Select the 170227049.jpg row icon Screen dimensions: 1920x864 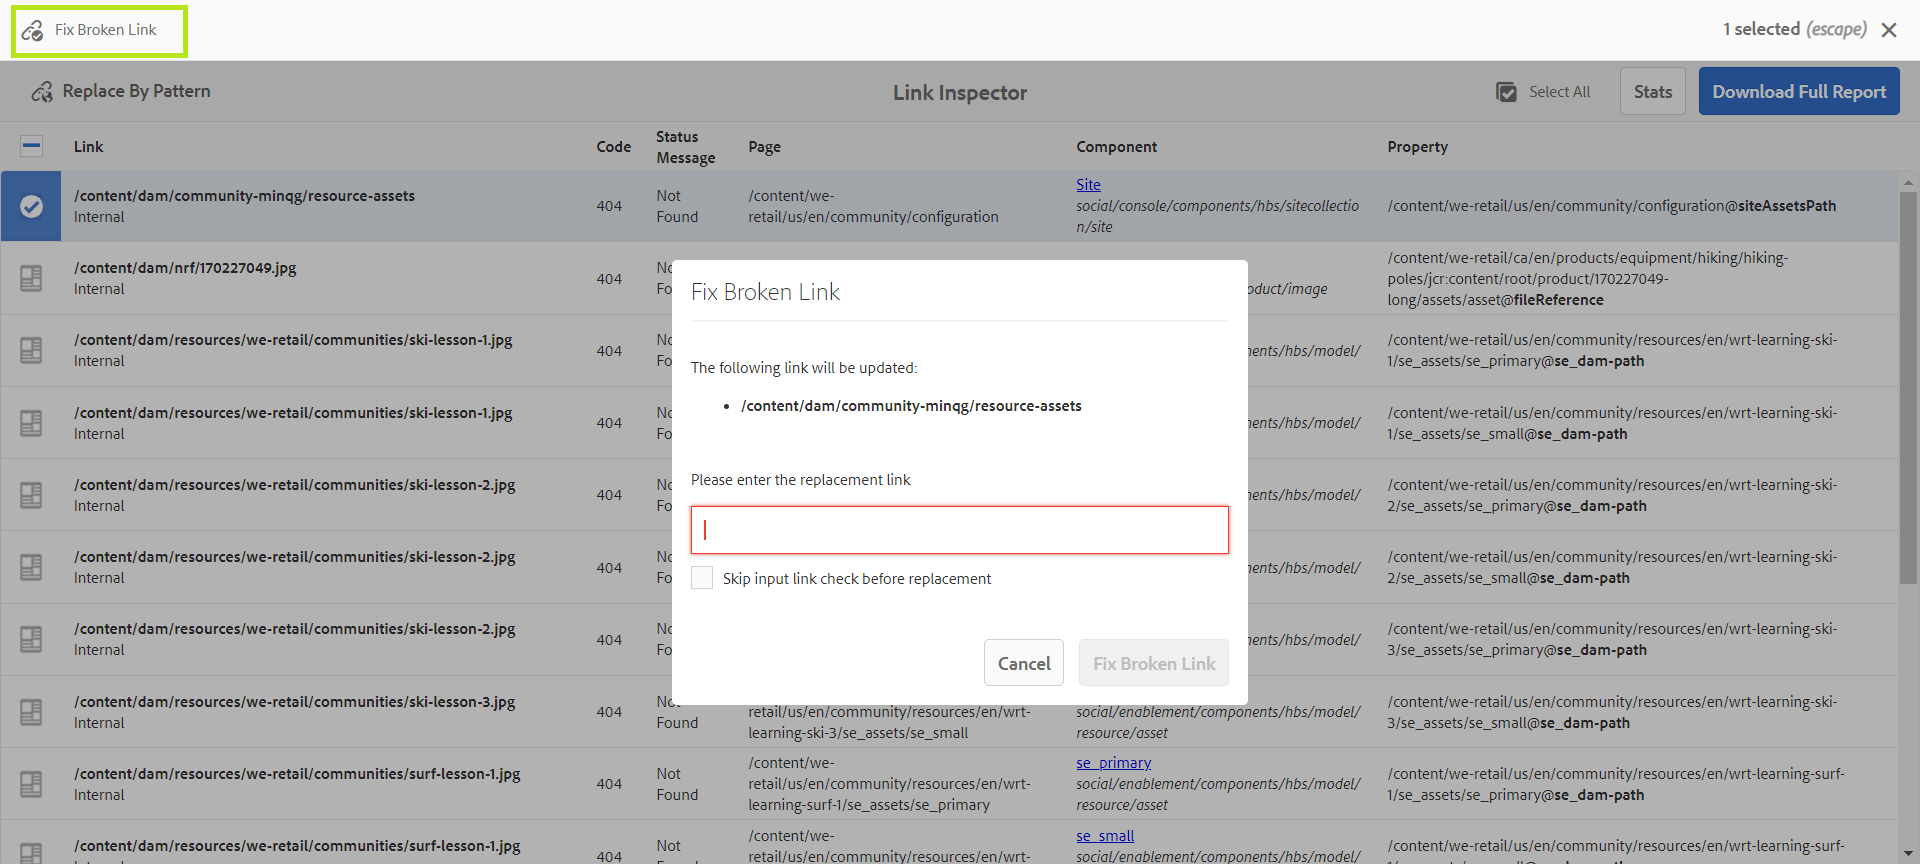31,278
